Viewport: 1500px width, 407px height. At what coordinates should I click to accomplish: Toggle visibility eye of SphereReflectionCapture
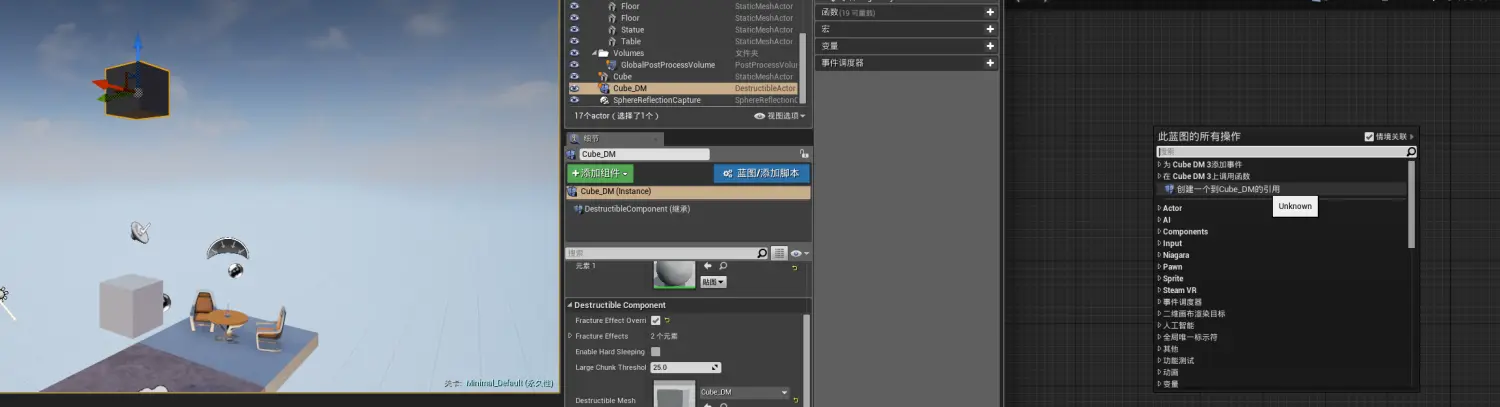pyautogui.click(x=574, y=100)
